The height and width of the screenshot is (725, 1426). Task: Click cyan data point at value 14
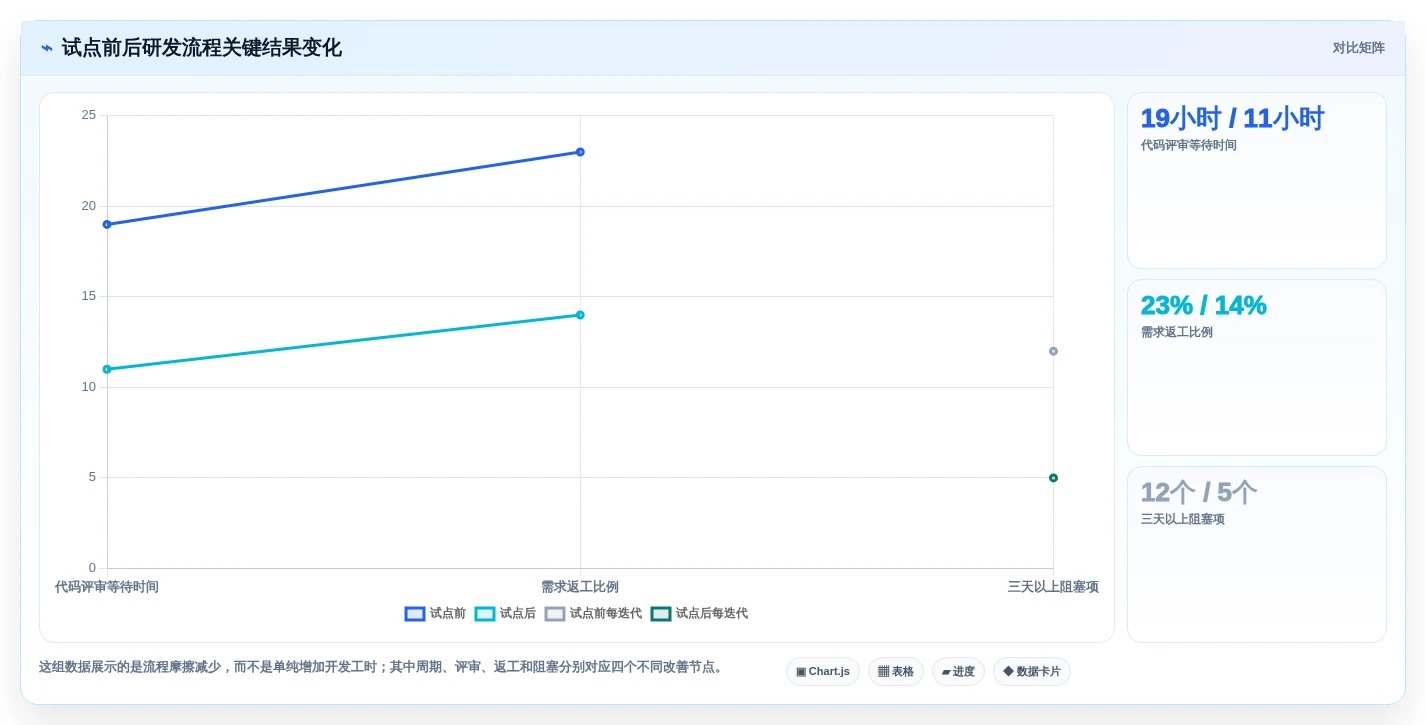click(x=580, y=315)
